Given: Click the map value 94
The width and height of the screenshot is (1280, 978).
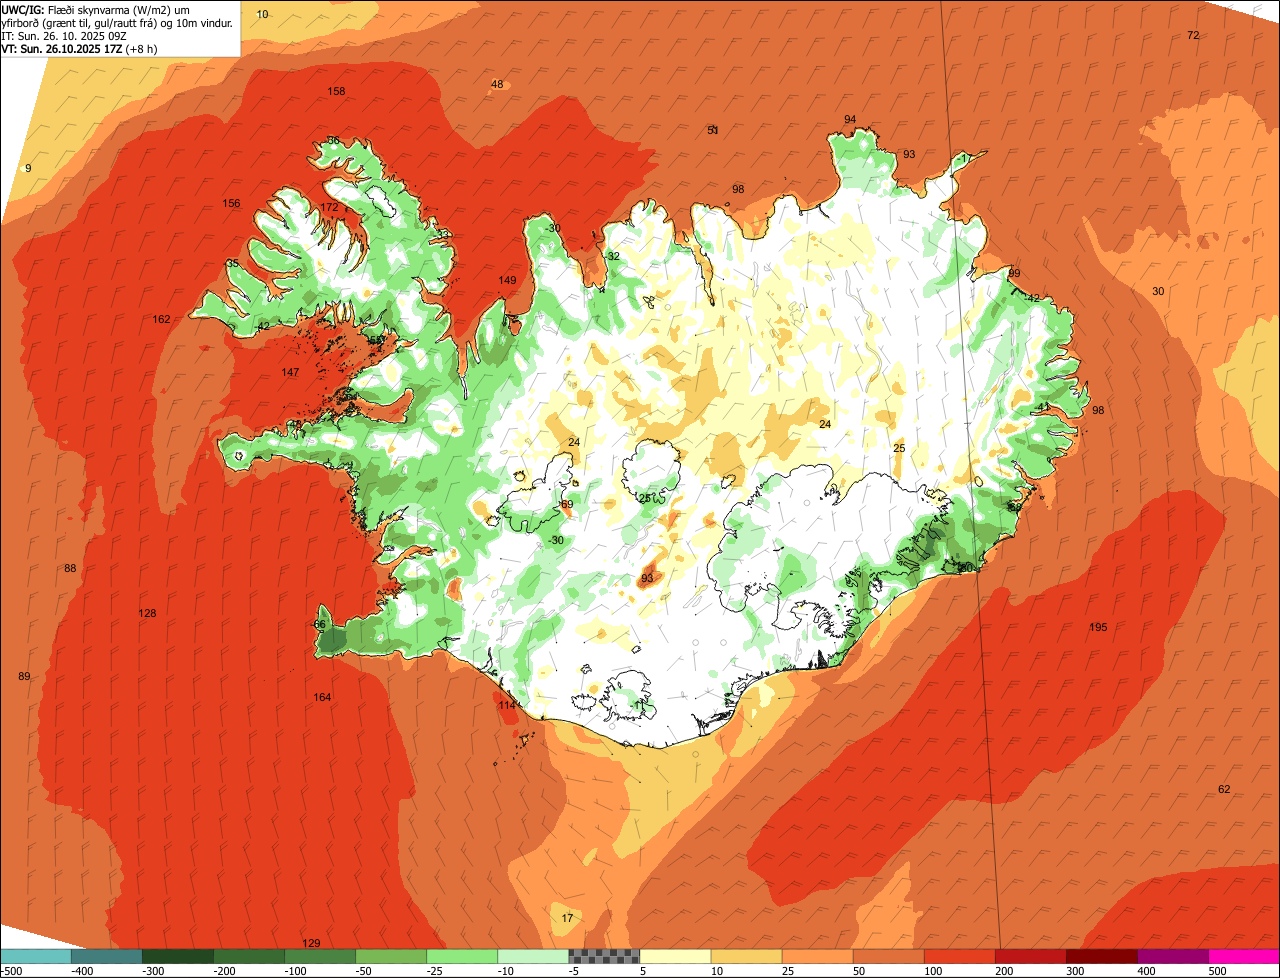Looking at the screenshot, I should click(850, 120).
